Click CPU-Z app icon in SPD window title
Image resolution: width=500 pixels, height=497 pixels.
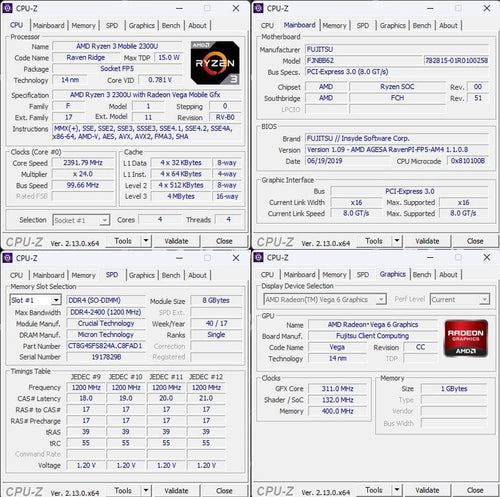pos(7,258)
